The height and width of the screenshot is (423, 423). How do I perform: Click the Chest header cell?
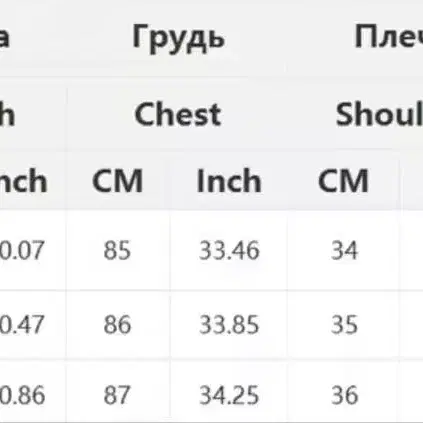click(x=178, y=114)
